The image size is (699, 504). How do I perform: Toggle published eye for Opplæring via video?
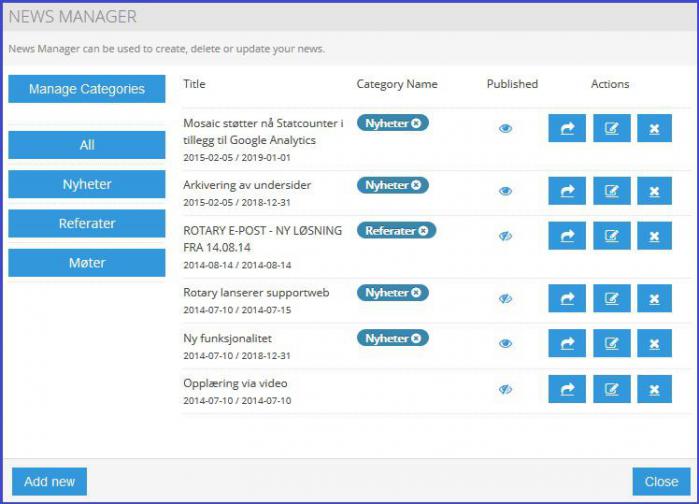[x=506, y=389]
